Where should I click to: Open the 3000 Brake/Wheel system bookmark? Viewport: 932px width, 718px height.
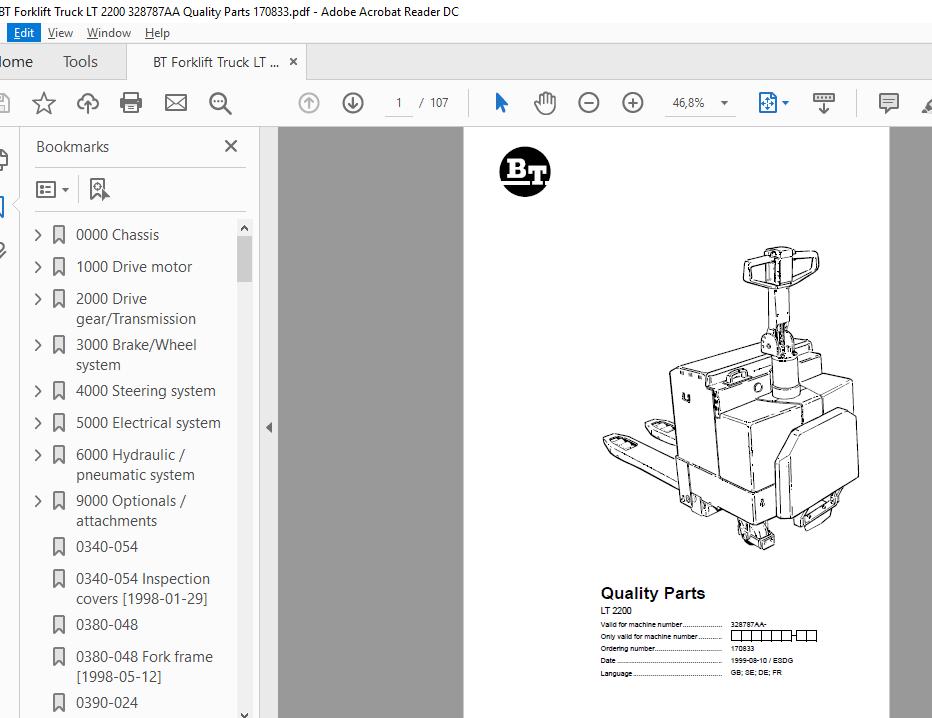pyautogui.click(x=136, y=355)
